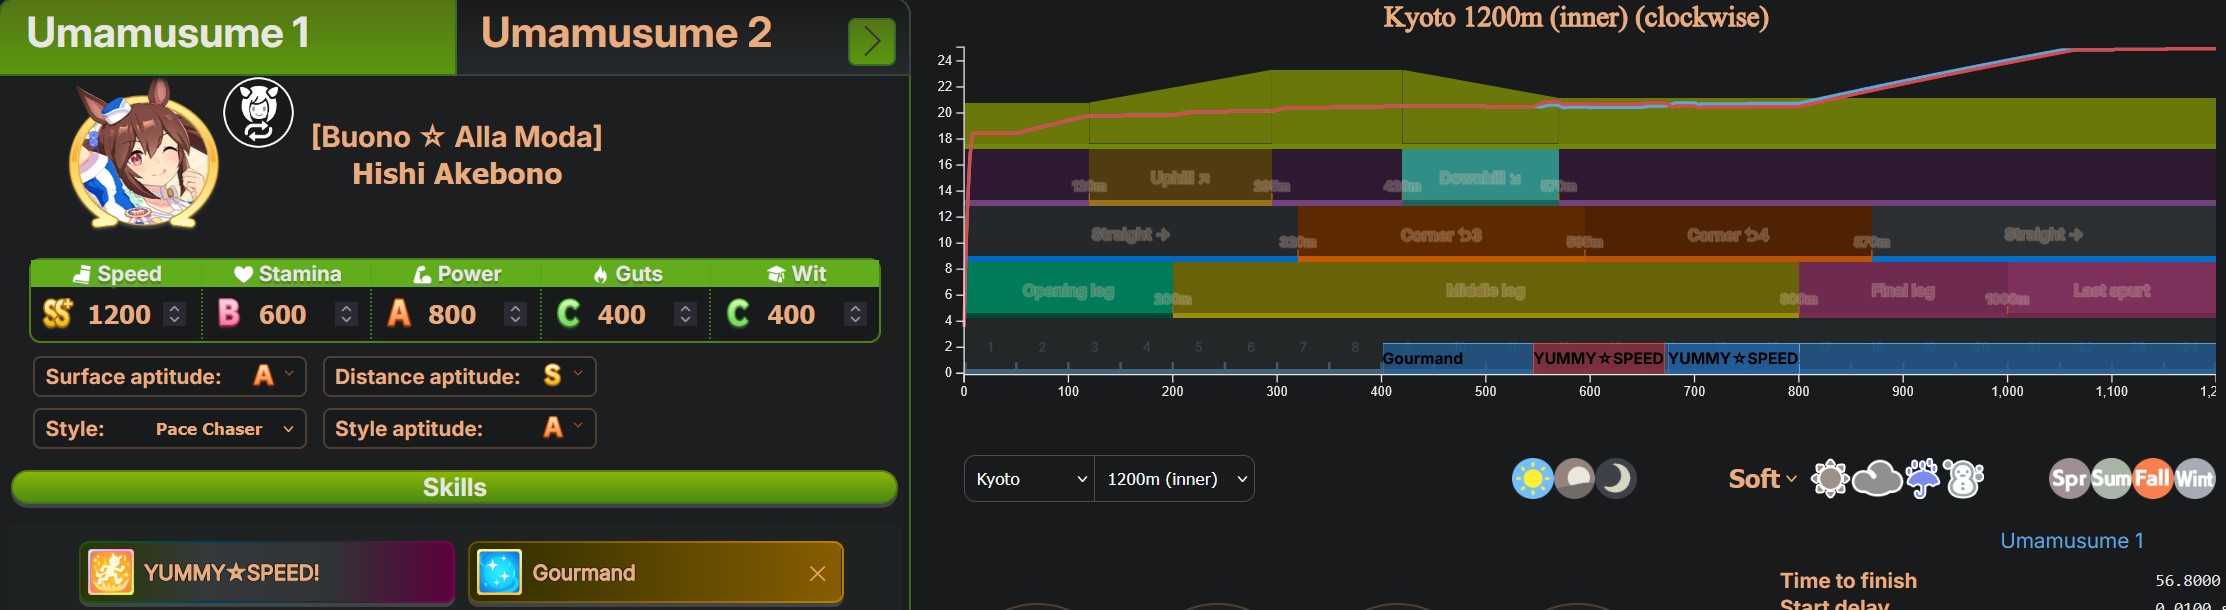The image size is (2226, 610).
Task: Click the Opening leg phase block
Action: click(1068, 290)
